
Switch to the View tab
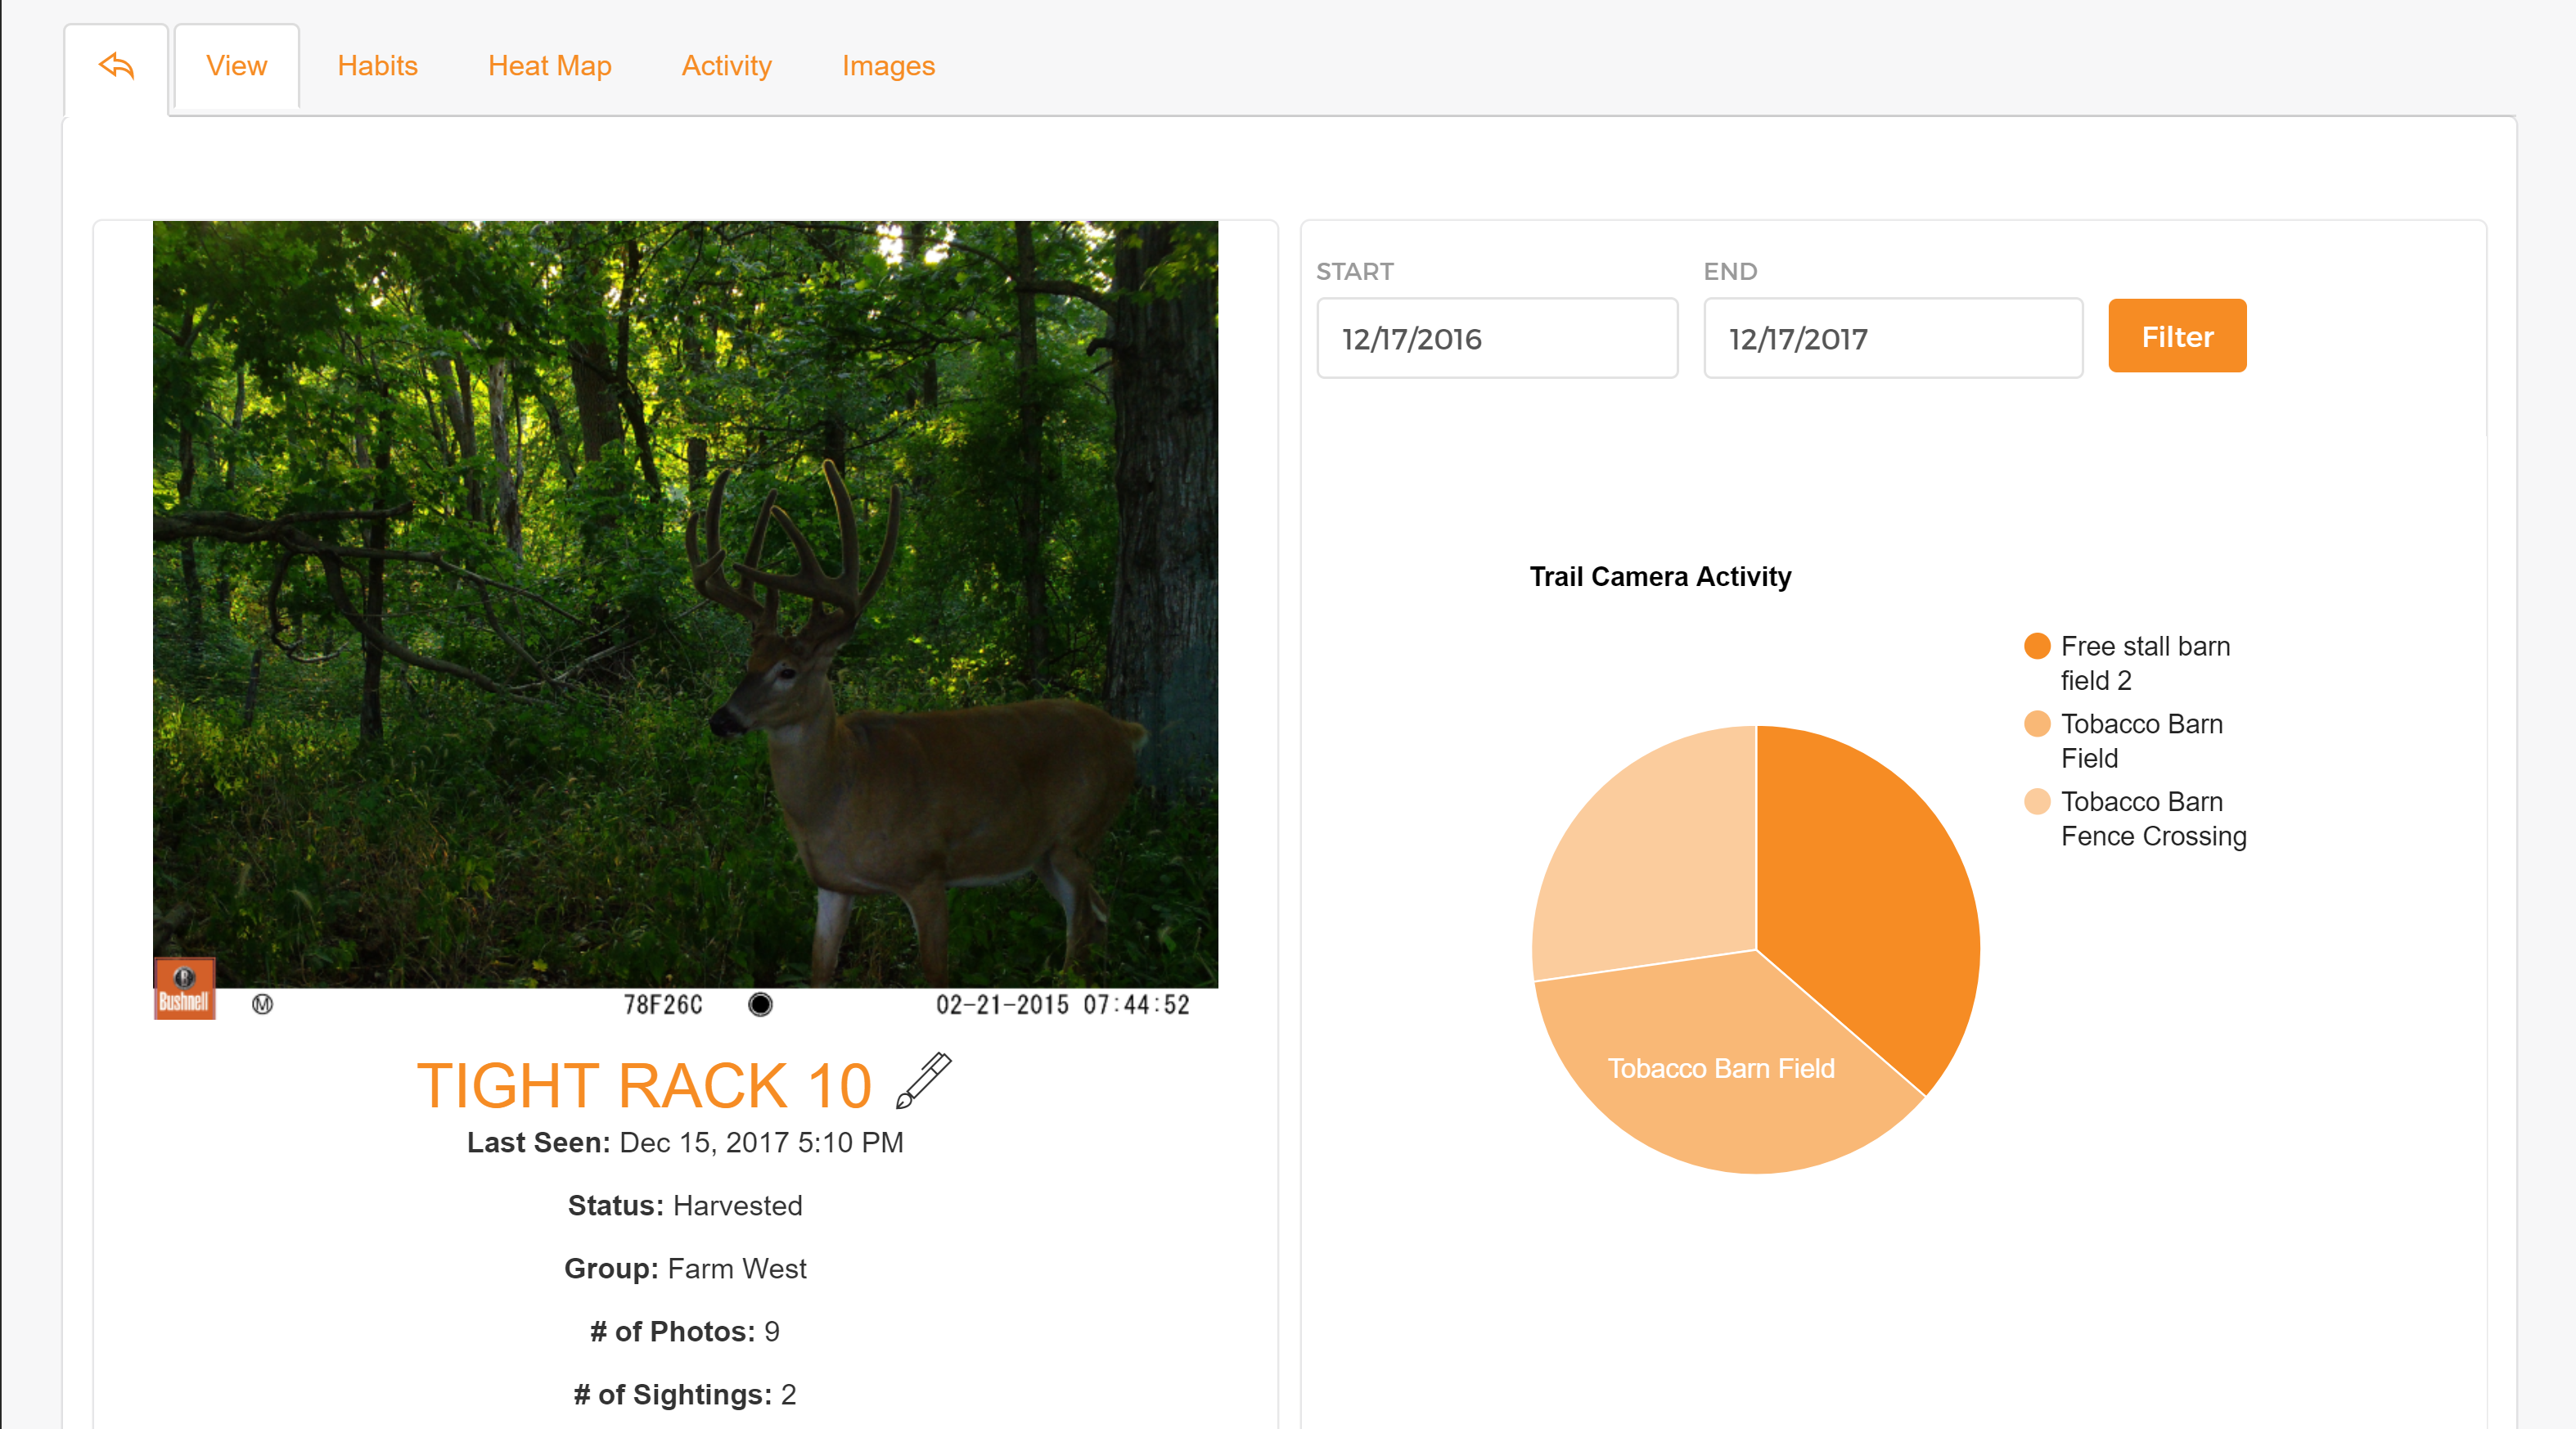(236, 66)
